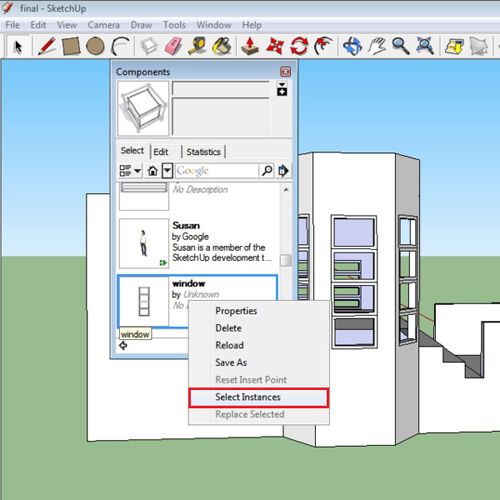Open the Tools menu
500x500 pixels.
click(174, 25)
